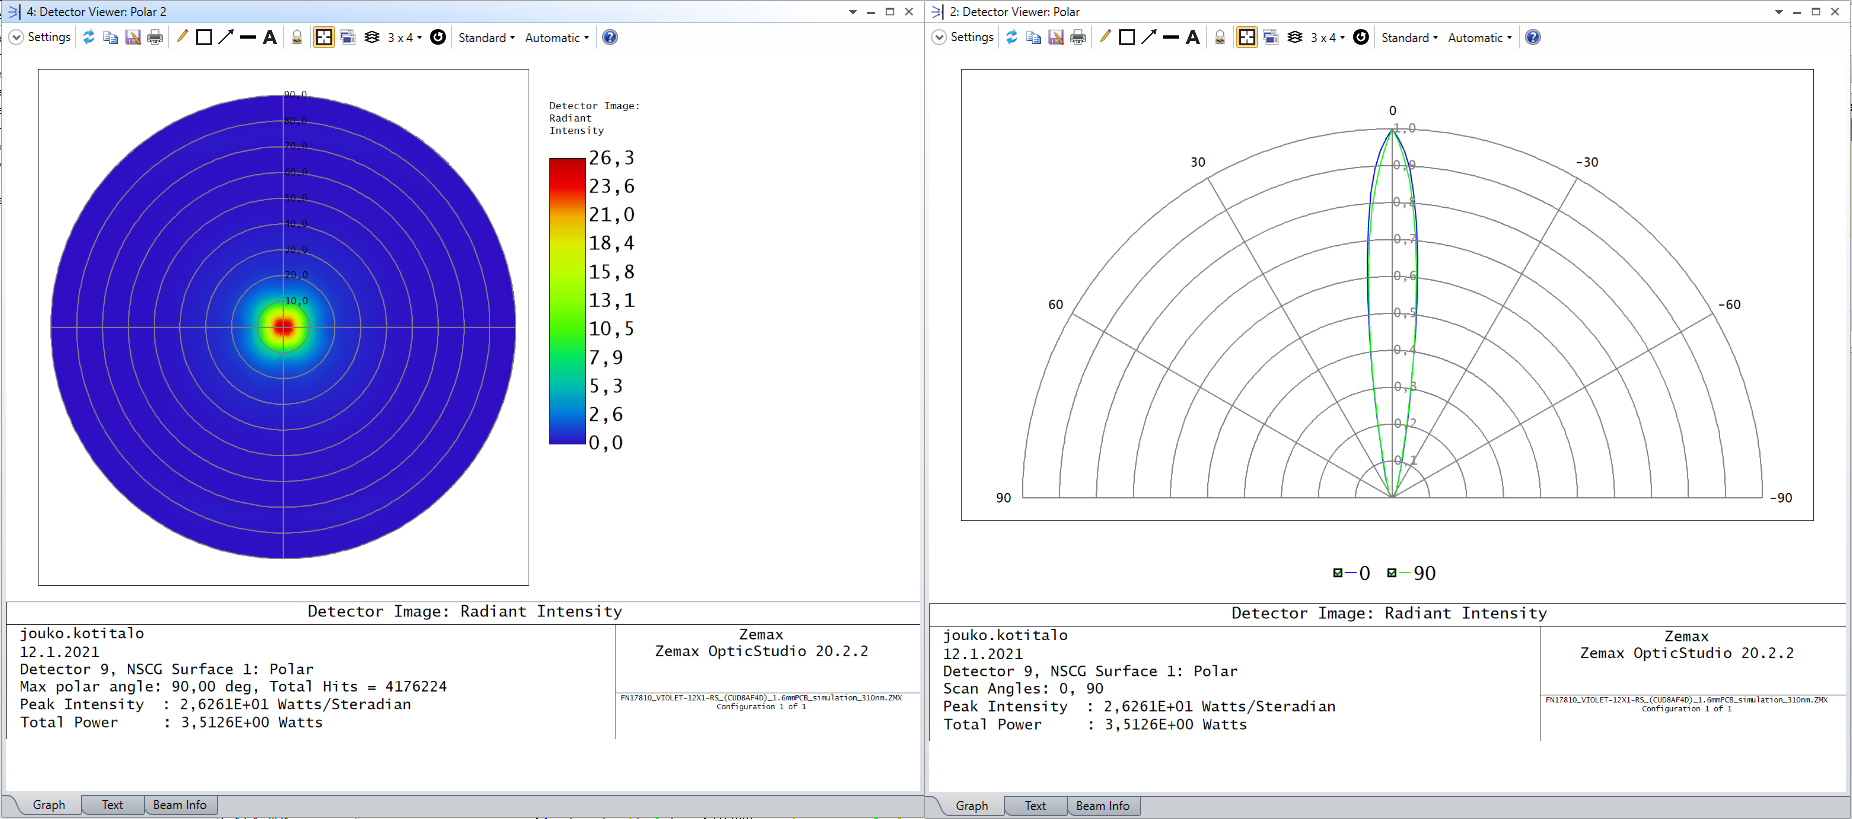Click the Update (refresh) icon in the Polar 2 window
Viewport: 1852px width, 819px height.
click(89, 37)
